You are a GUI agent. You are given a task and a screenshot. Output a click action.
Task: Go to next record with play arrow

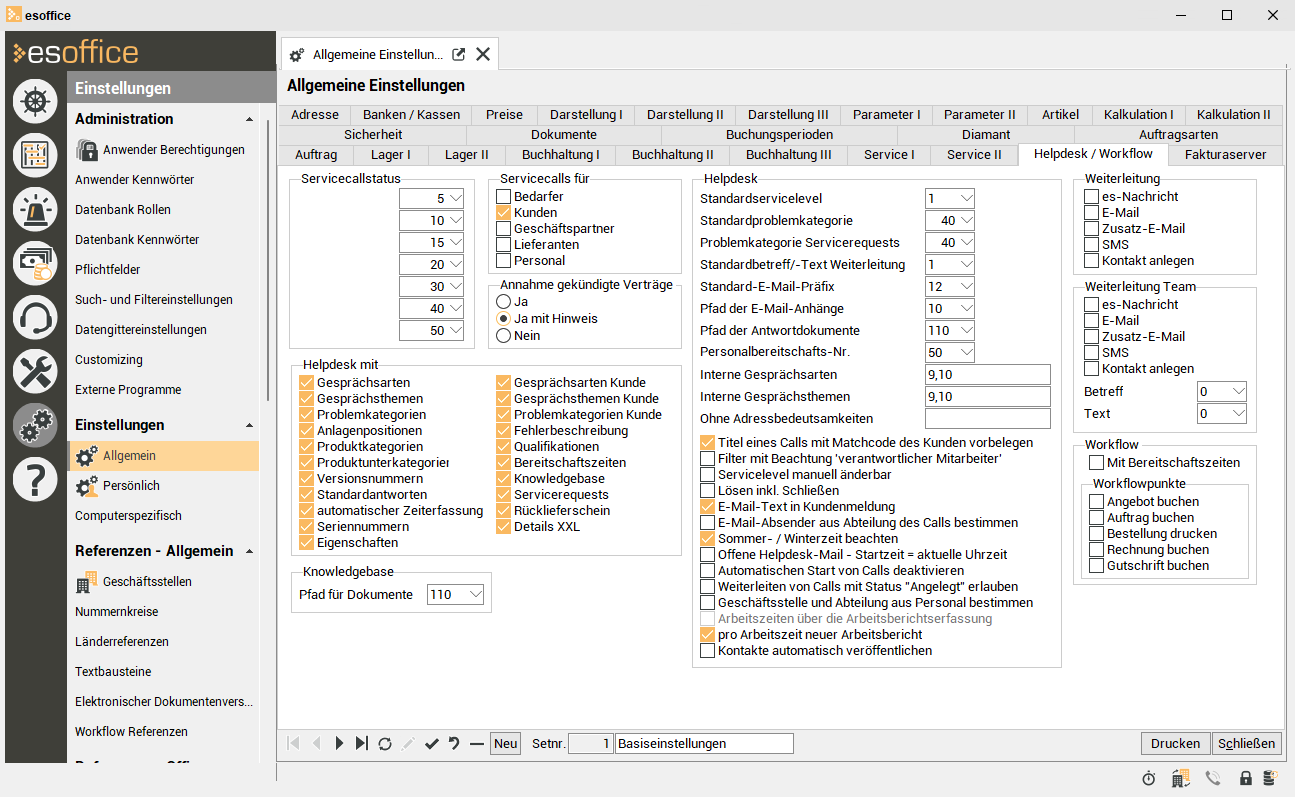pos(339,743)
